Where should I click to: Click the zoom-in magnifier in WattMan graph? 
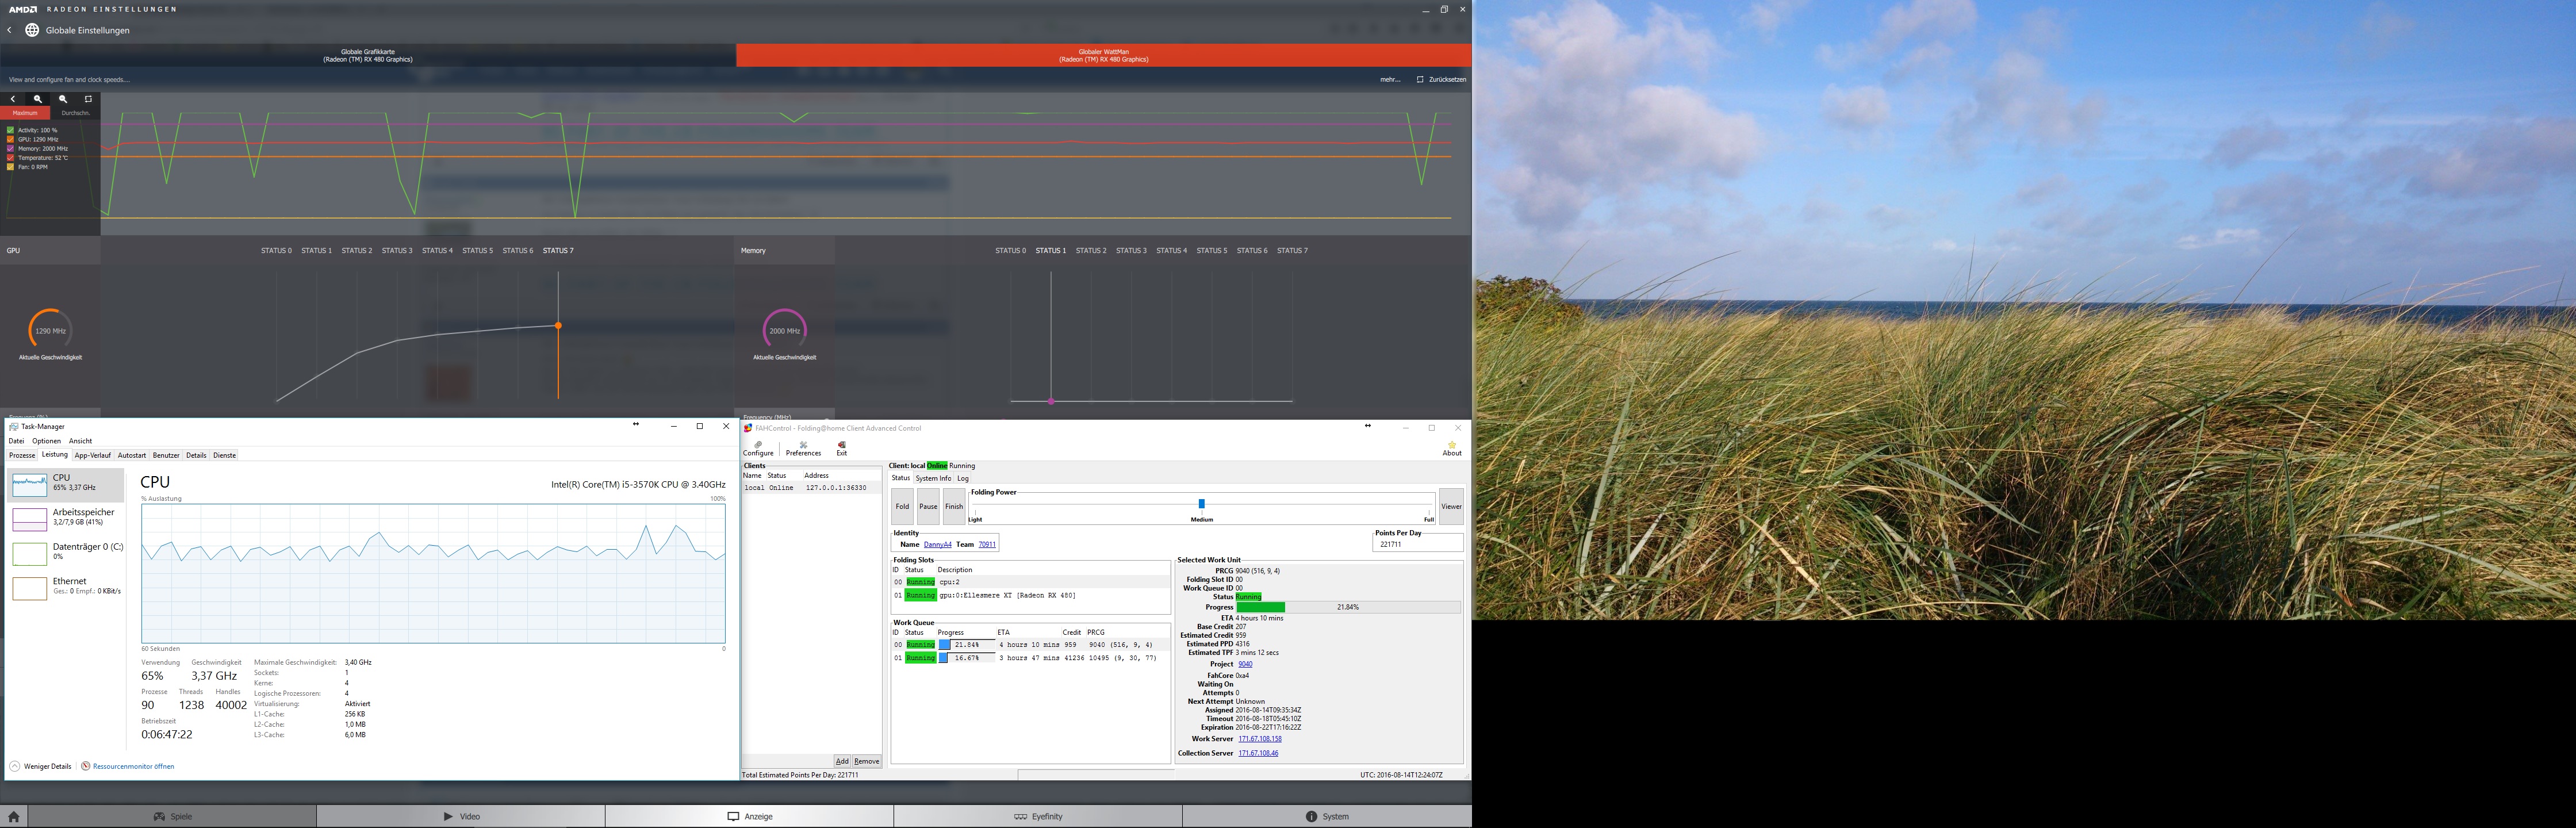tap(38, 99)
